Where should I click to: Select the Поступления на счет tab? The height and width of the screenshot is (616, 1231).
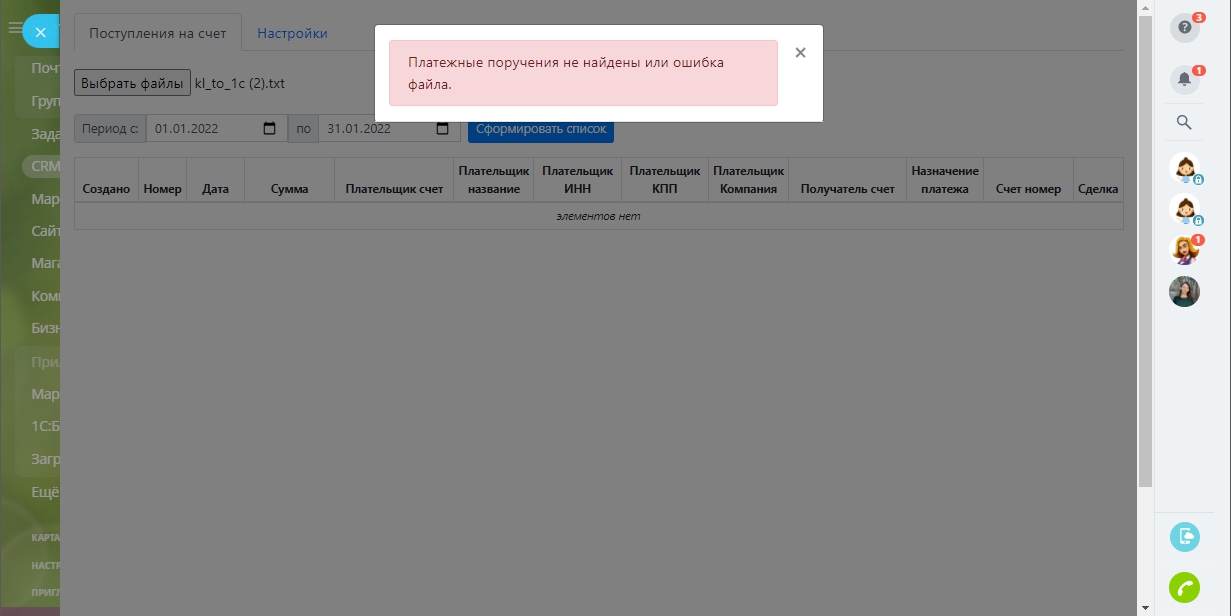(158, 33)
